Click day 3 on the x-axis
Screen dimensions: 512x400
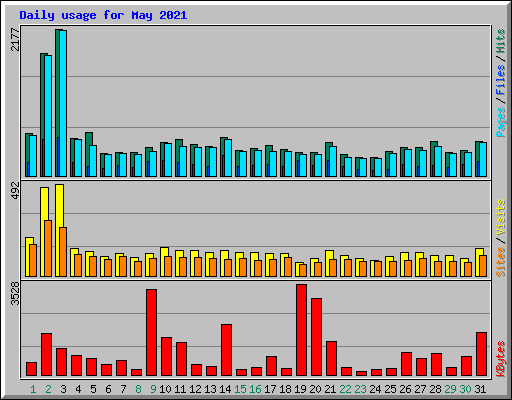click(63, 389)
